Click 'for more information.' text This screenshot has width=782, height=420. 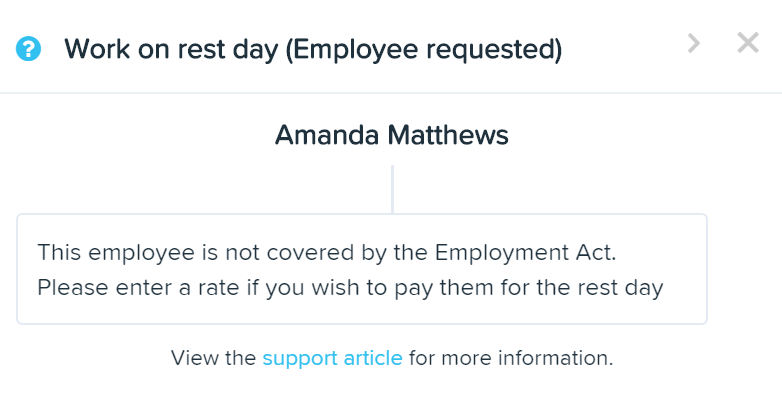point(511,358)
